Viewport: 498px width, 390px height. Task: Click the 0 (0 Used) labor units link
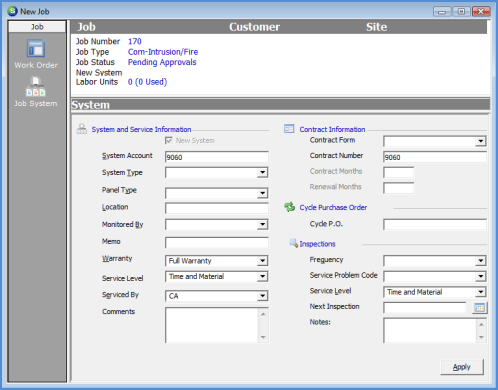pyautogui.click(x=147, y=82)
